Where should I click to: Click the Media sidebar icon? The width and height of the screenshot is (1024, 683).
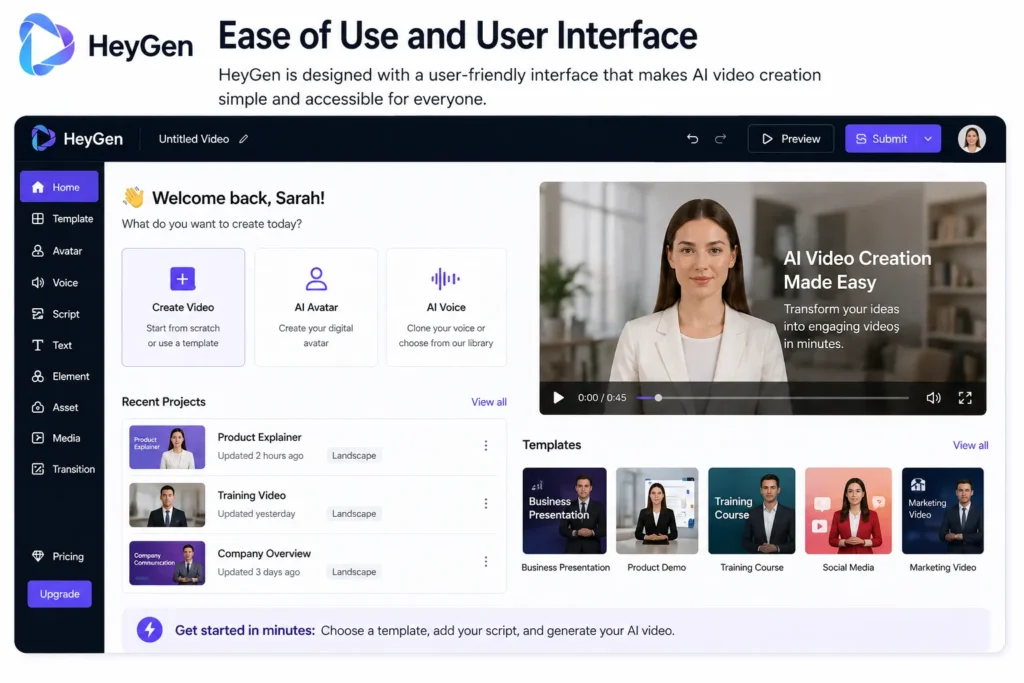click(x=38, y=437)
